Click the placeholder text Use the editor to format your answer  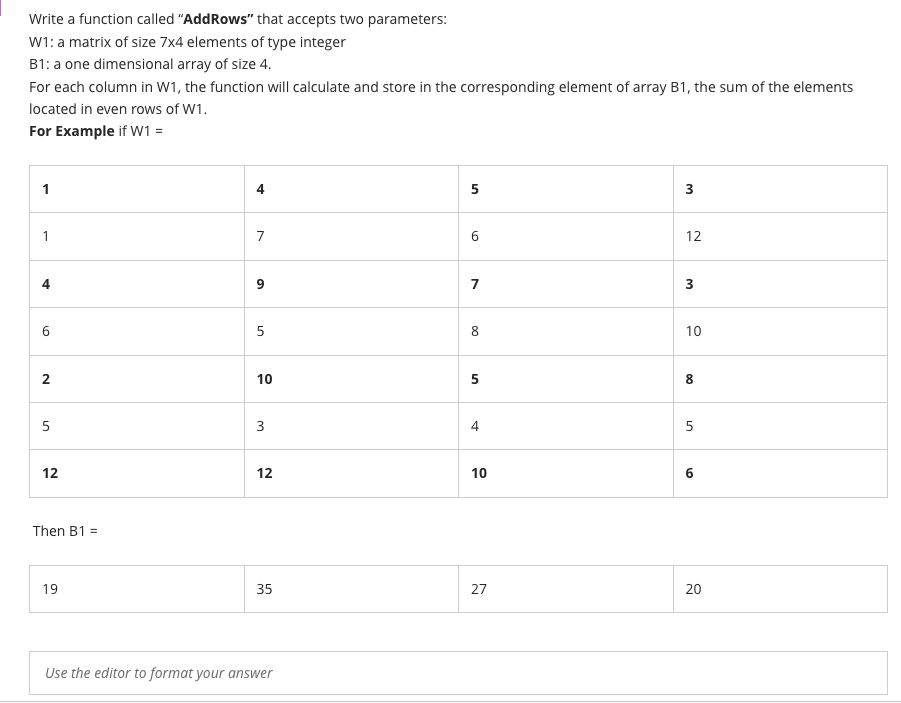click(159, 672)
